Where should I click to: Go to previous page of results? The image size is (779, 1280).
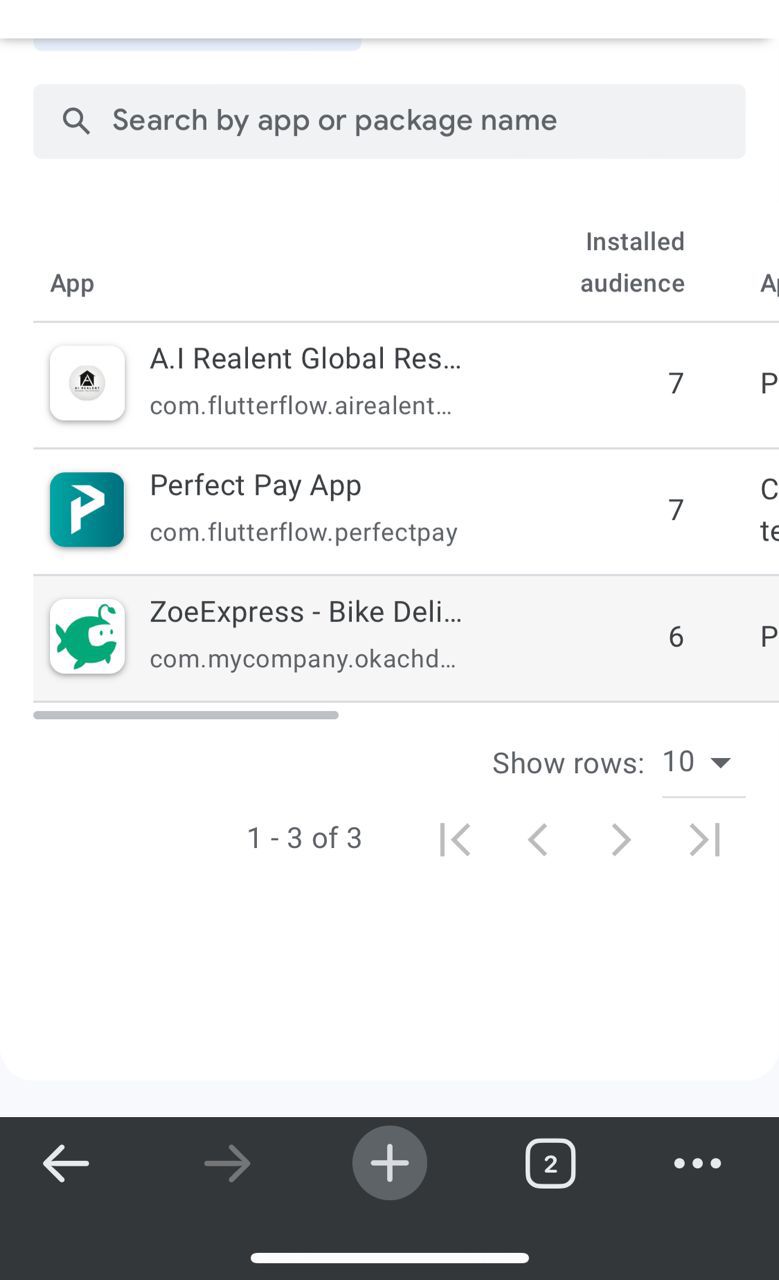click(538, 840)
